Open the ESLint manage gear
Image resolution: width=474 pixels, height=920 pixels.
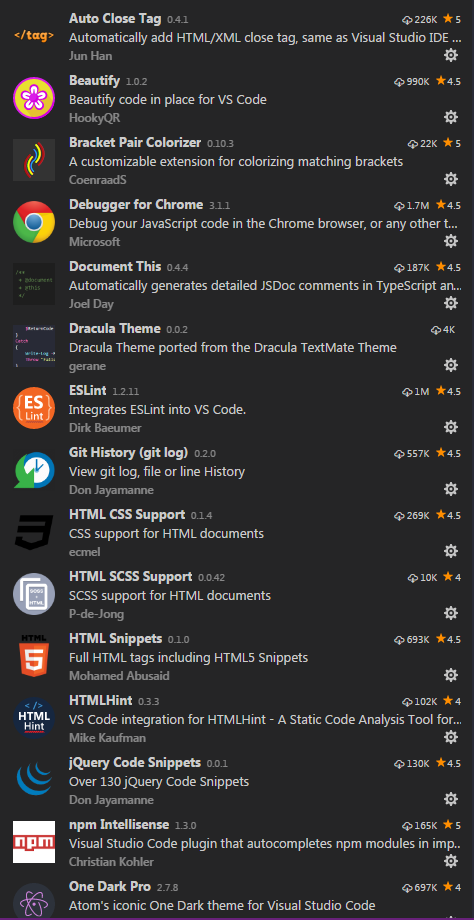tap(451, 427)
